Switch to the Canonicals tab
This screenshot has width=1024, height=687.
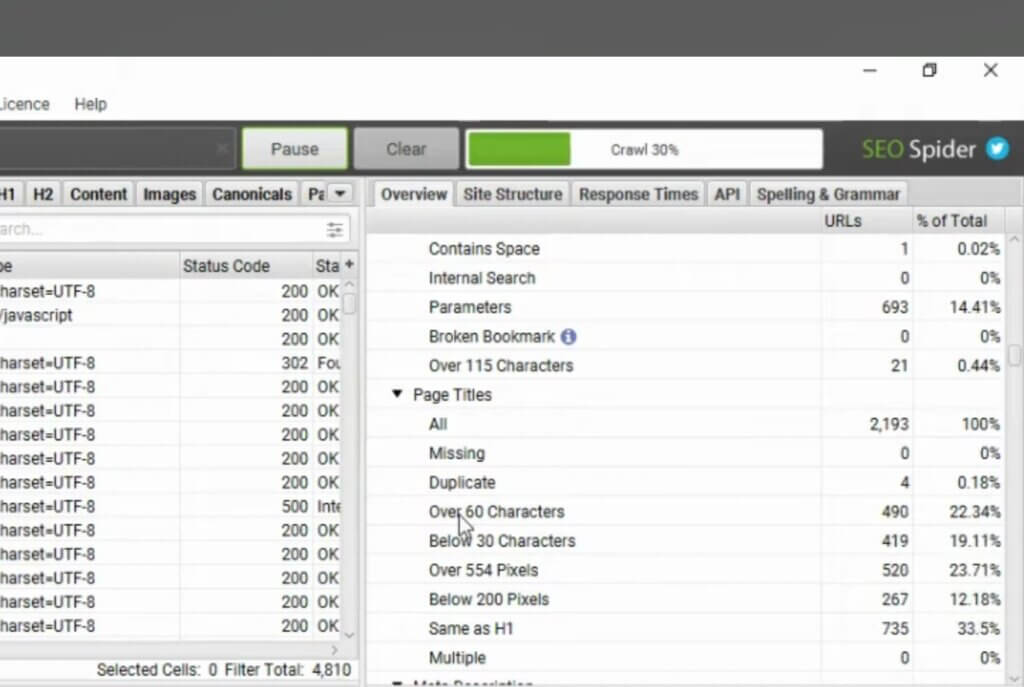251,194
